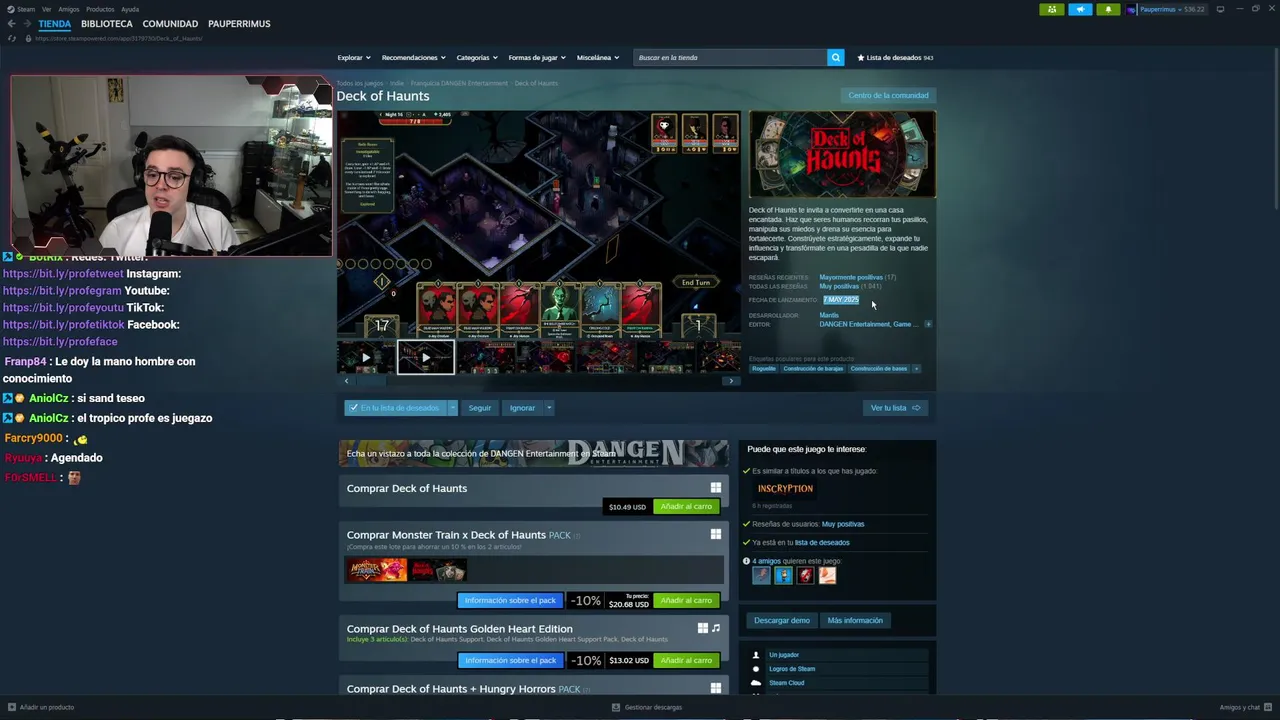Open the green notifications bell icon
The height and width of the screenshot is (720, 1280).
pyautogui.click(x=1108, y=9)
